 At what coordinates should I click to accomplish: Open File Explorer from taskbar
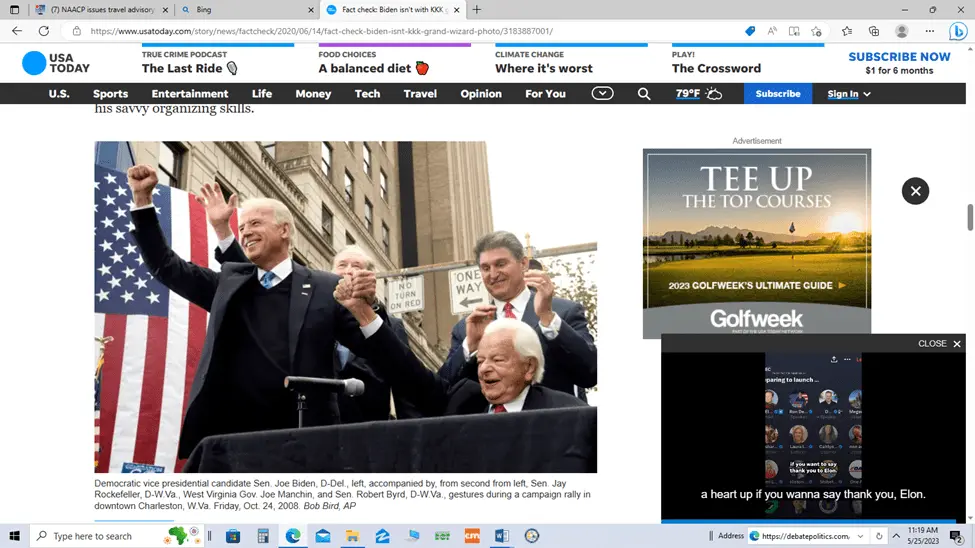353,536
